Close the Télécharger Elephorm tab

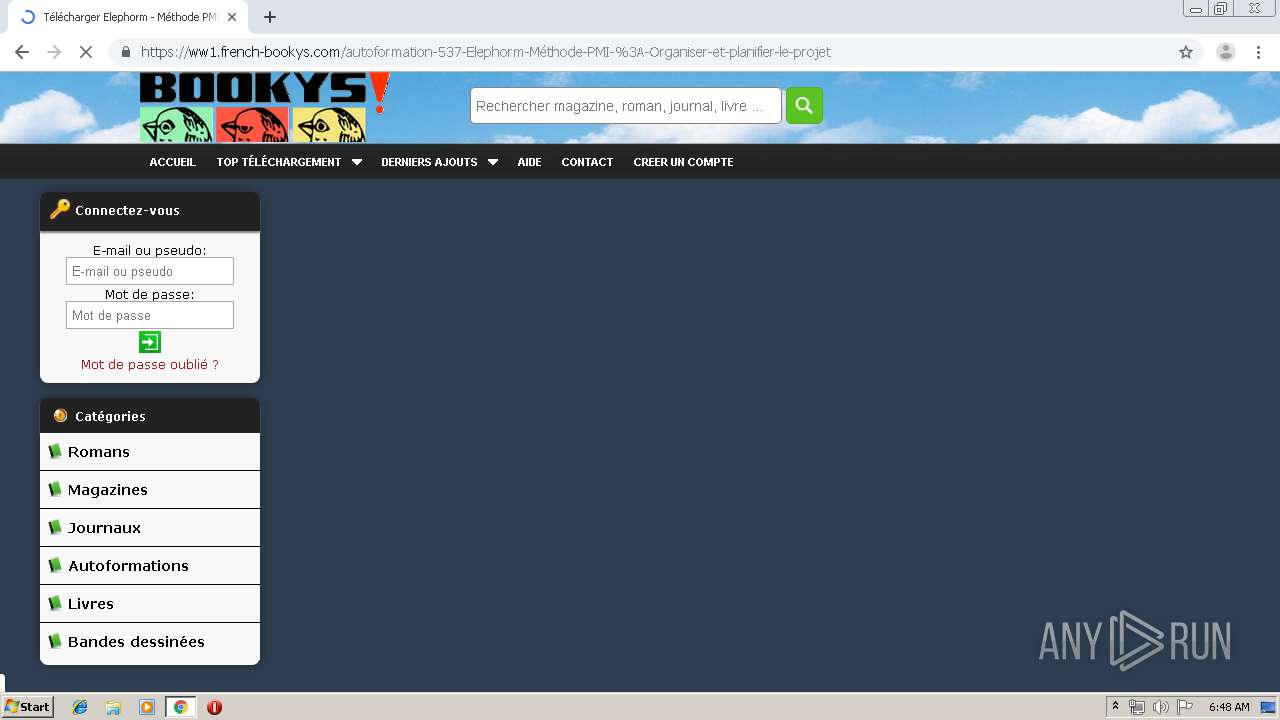[232, 17]
